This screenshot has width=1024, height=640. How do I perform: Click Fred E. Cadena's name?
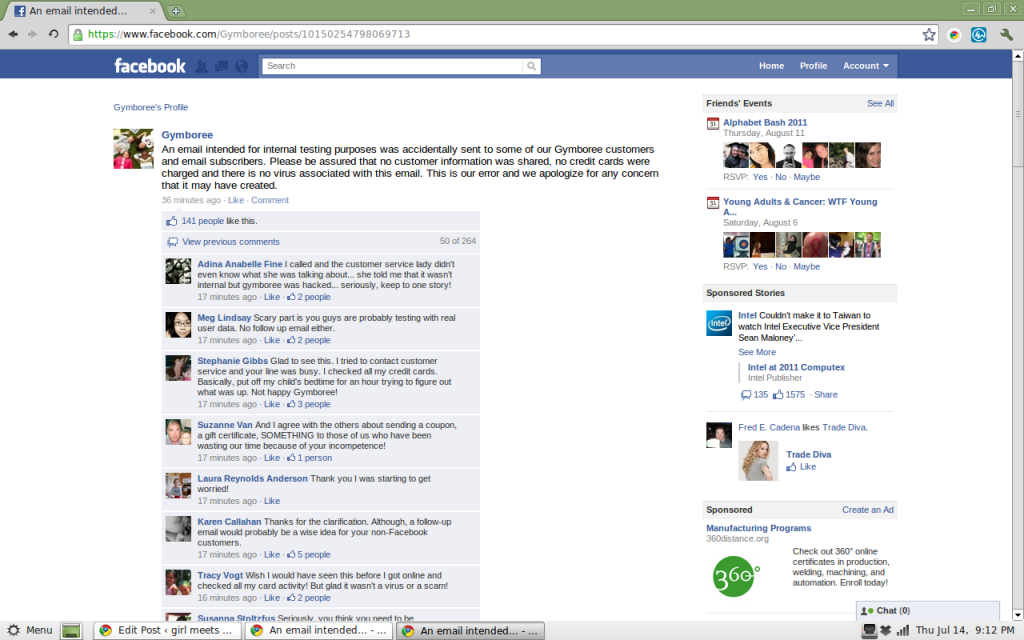click(x=769, y=427)
